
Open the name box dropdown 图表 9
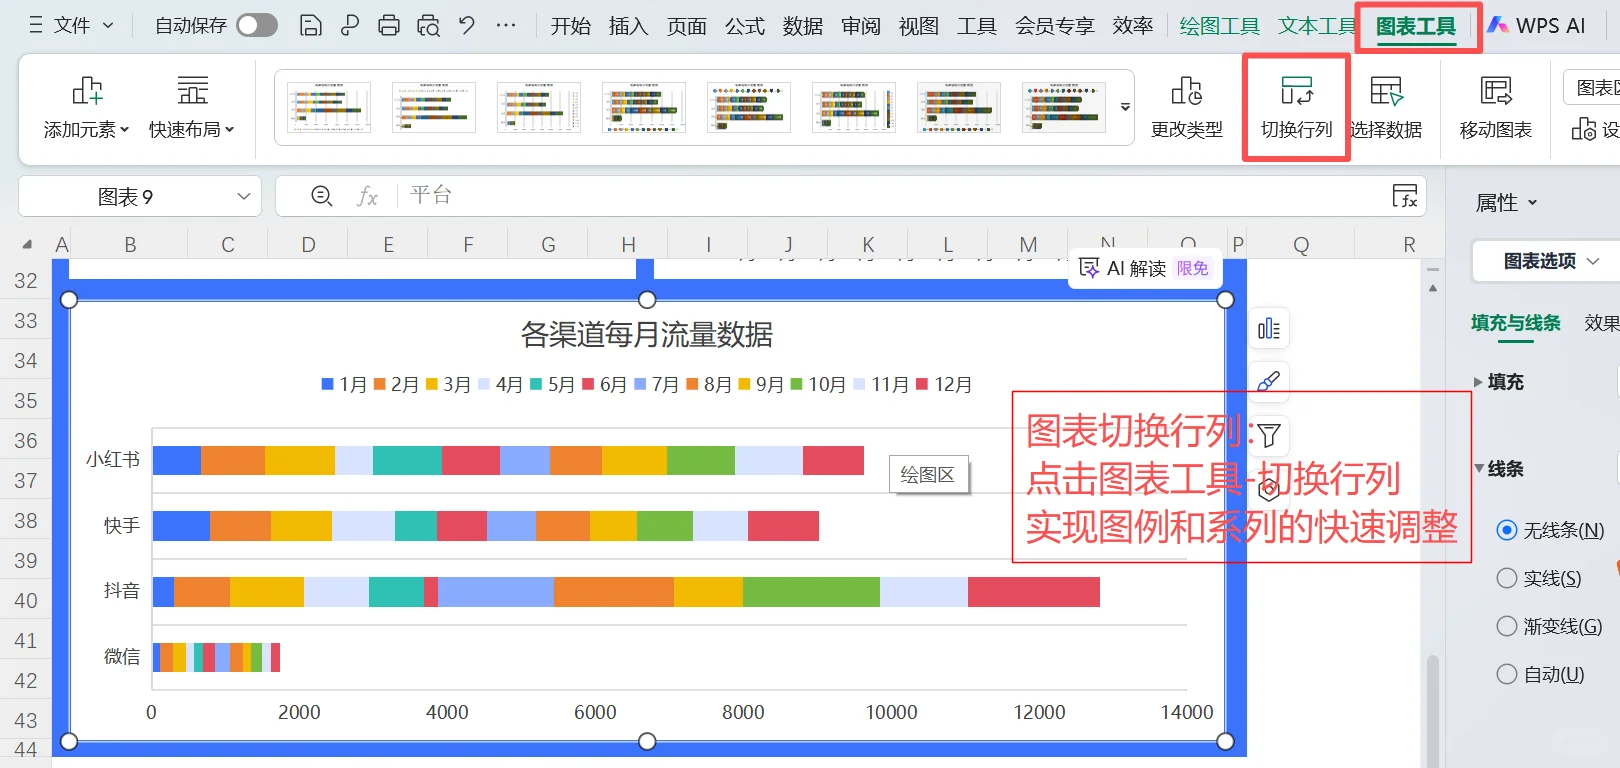click(244, 196)
